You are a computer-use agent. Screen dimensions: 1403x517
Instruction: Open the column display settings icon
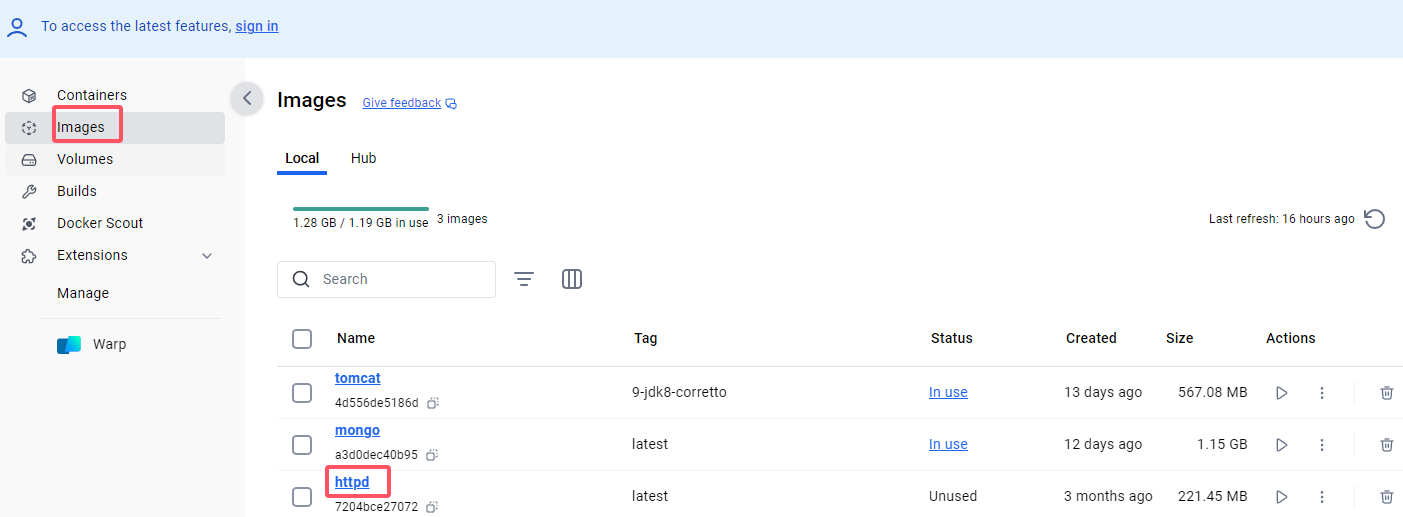point(572,279)
